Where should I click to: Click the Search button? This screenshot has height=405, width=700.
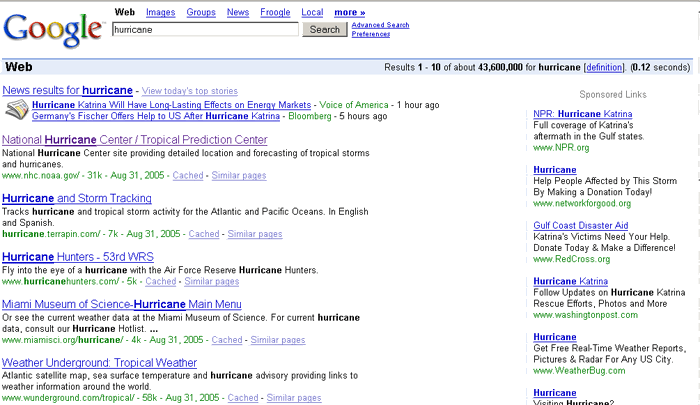(325, 29)
